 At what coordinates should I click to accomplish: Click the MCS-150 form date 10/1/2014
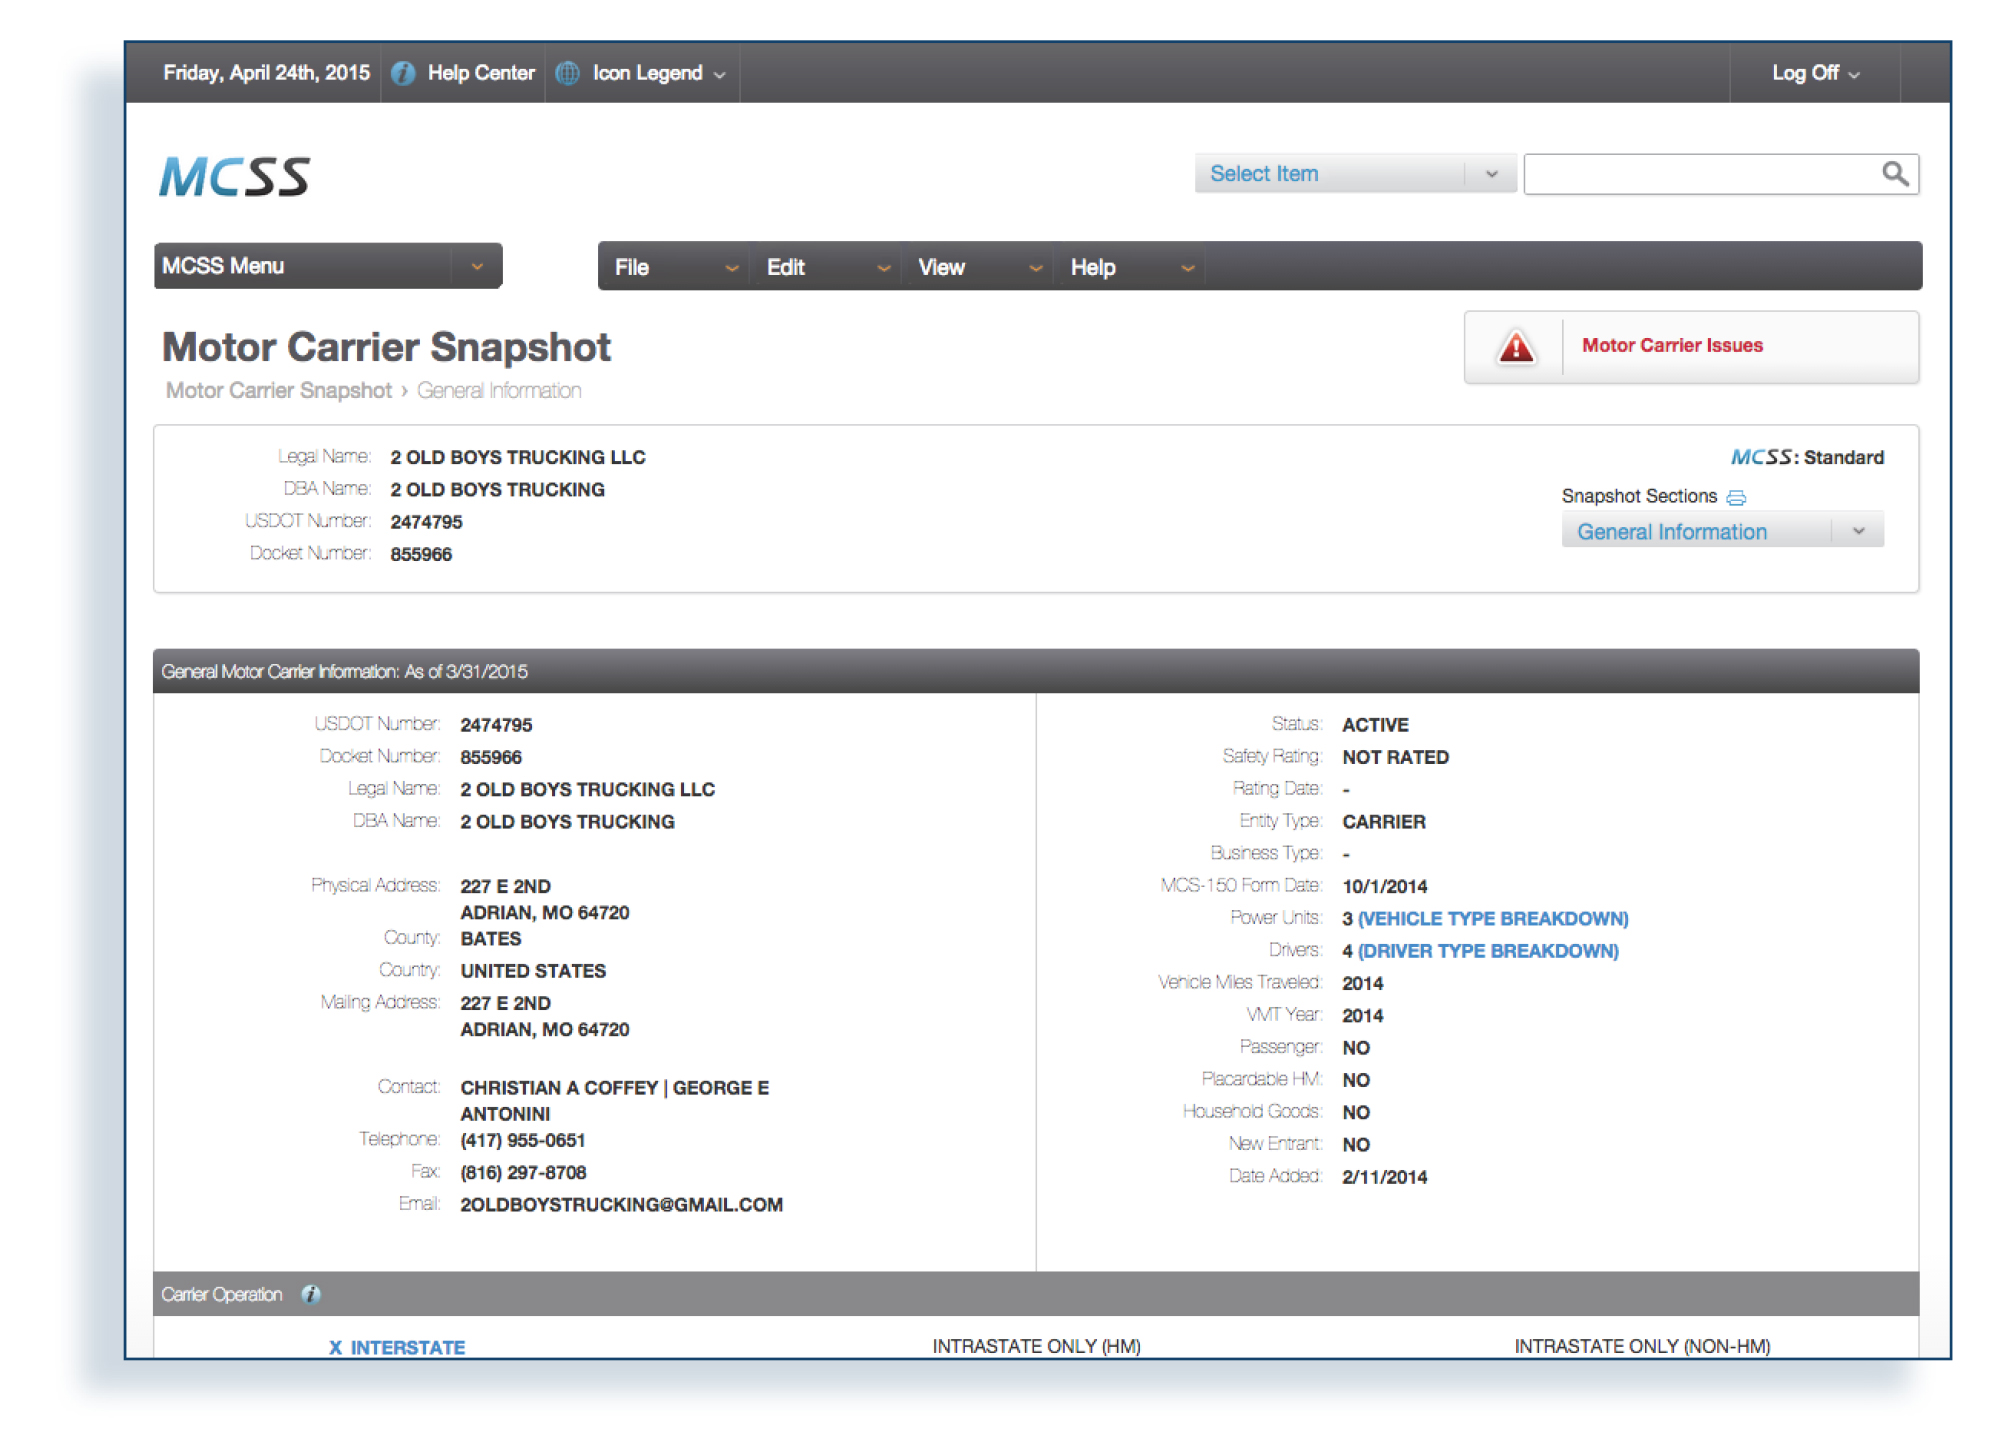pyautogui.click(x=1385, y=886)
